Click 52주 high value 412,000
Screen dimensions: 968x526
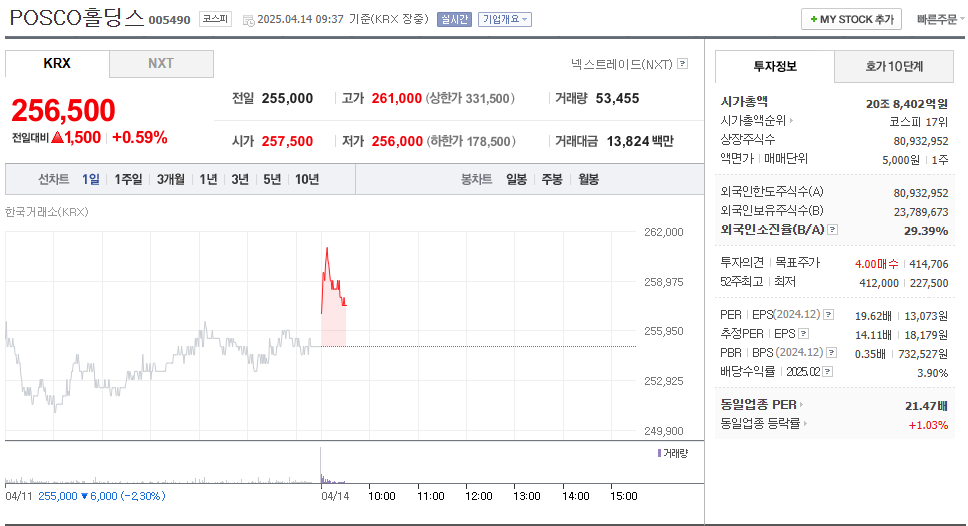[x=879, y=283]
